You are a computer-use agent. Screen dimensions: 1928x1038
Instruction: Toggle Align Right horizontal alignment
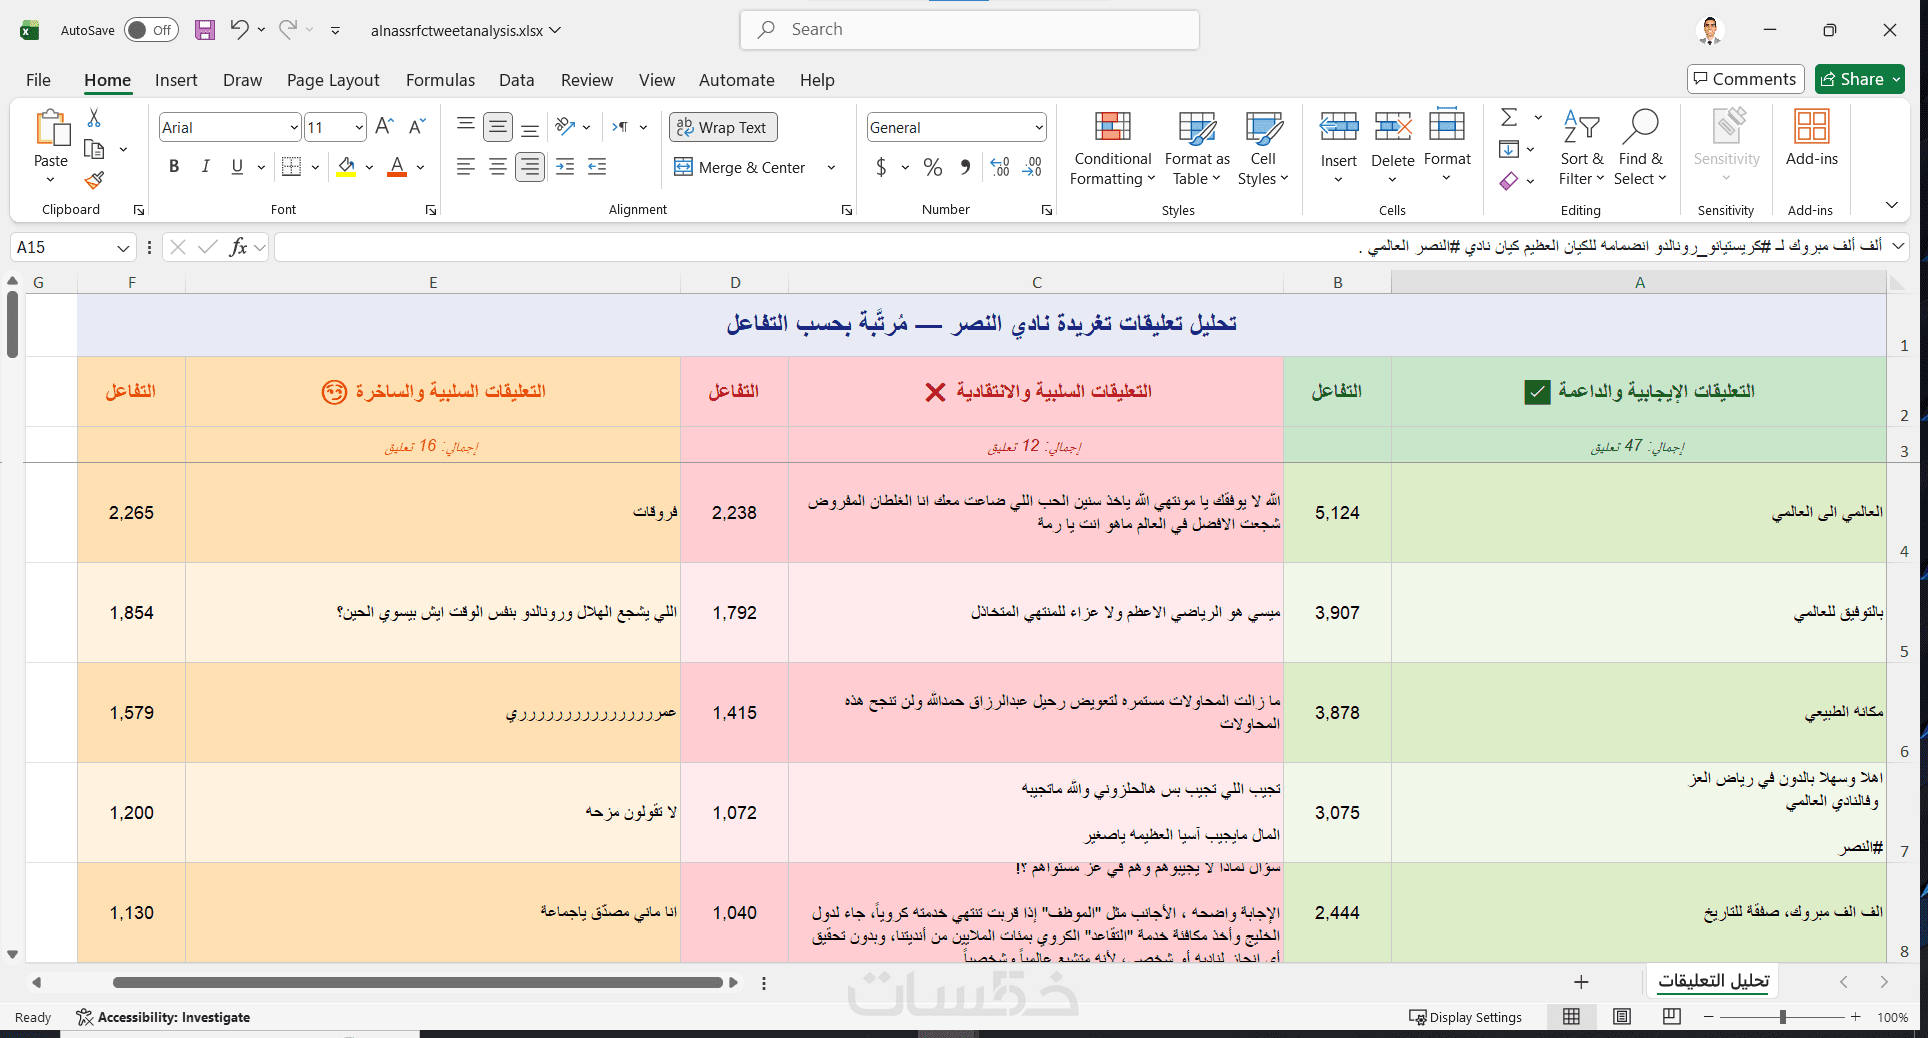(530, 167)
